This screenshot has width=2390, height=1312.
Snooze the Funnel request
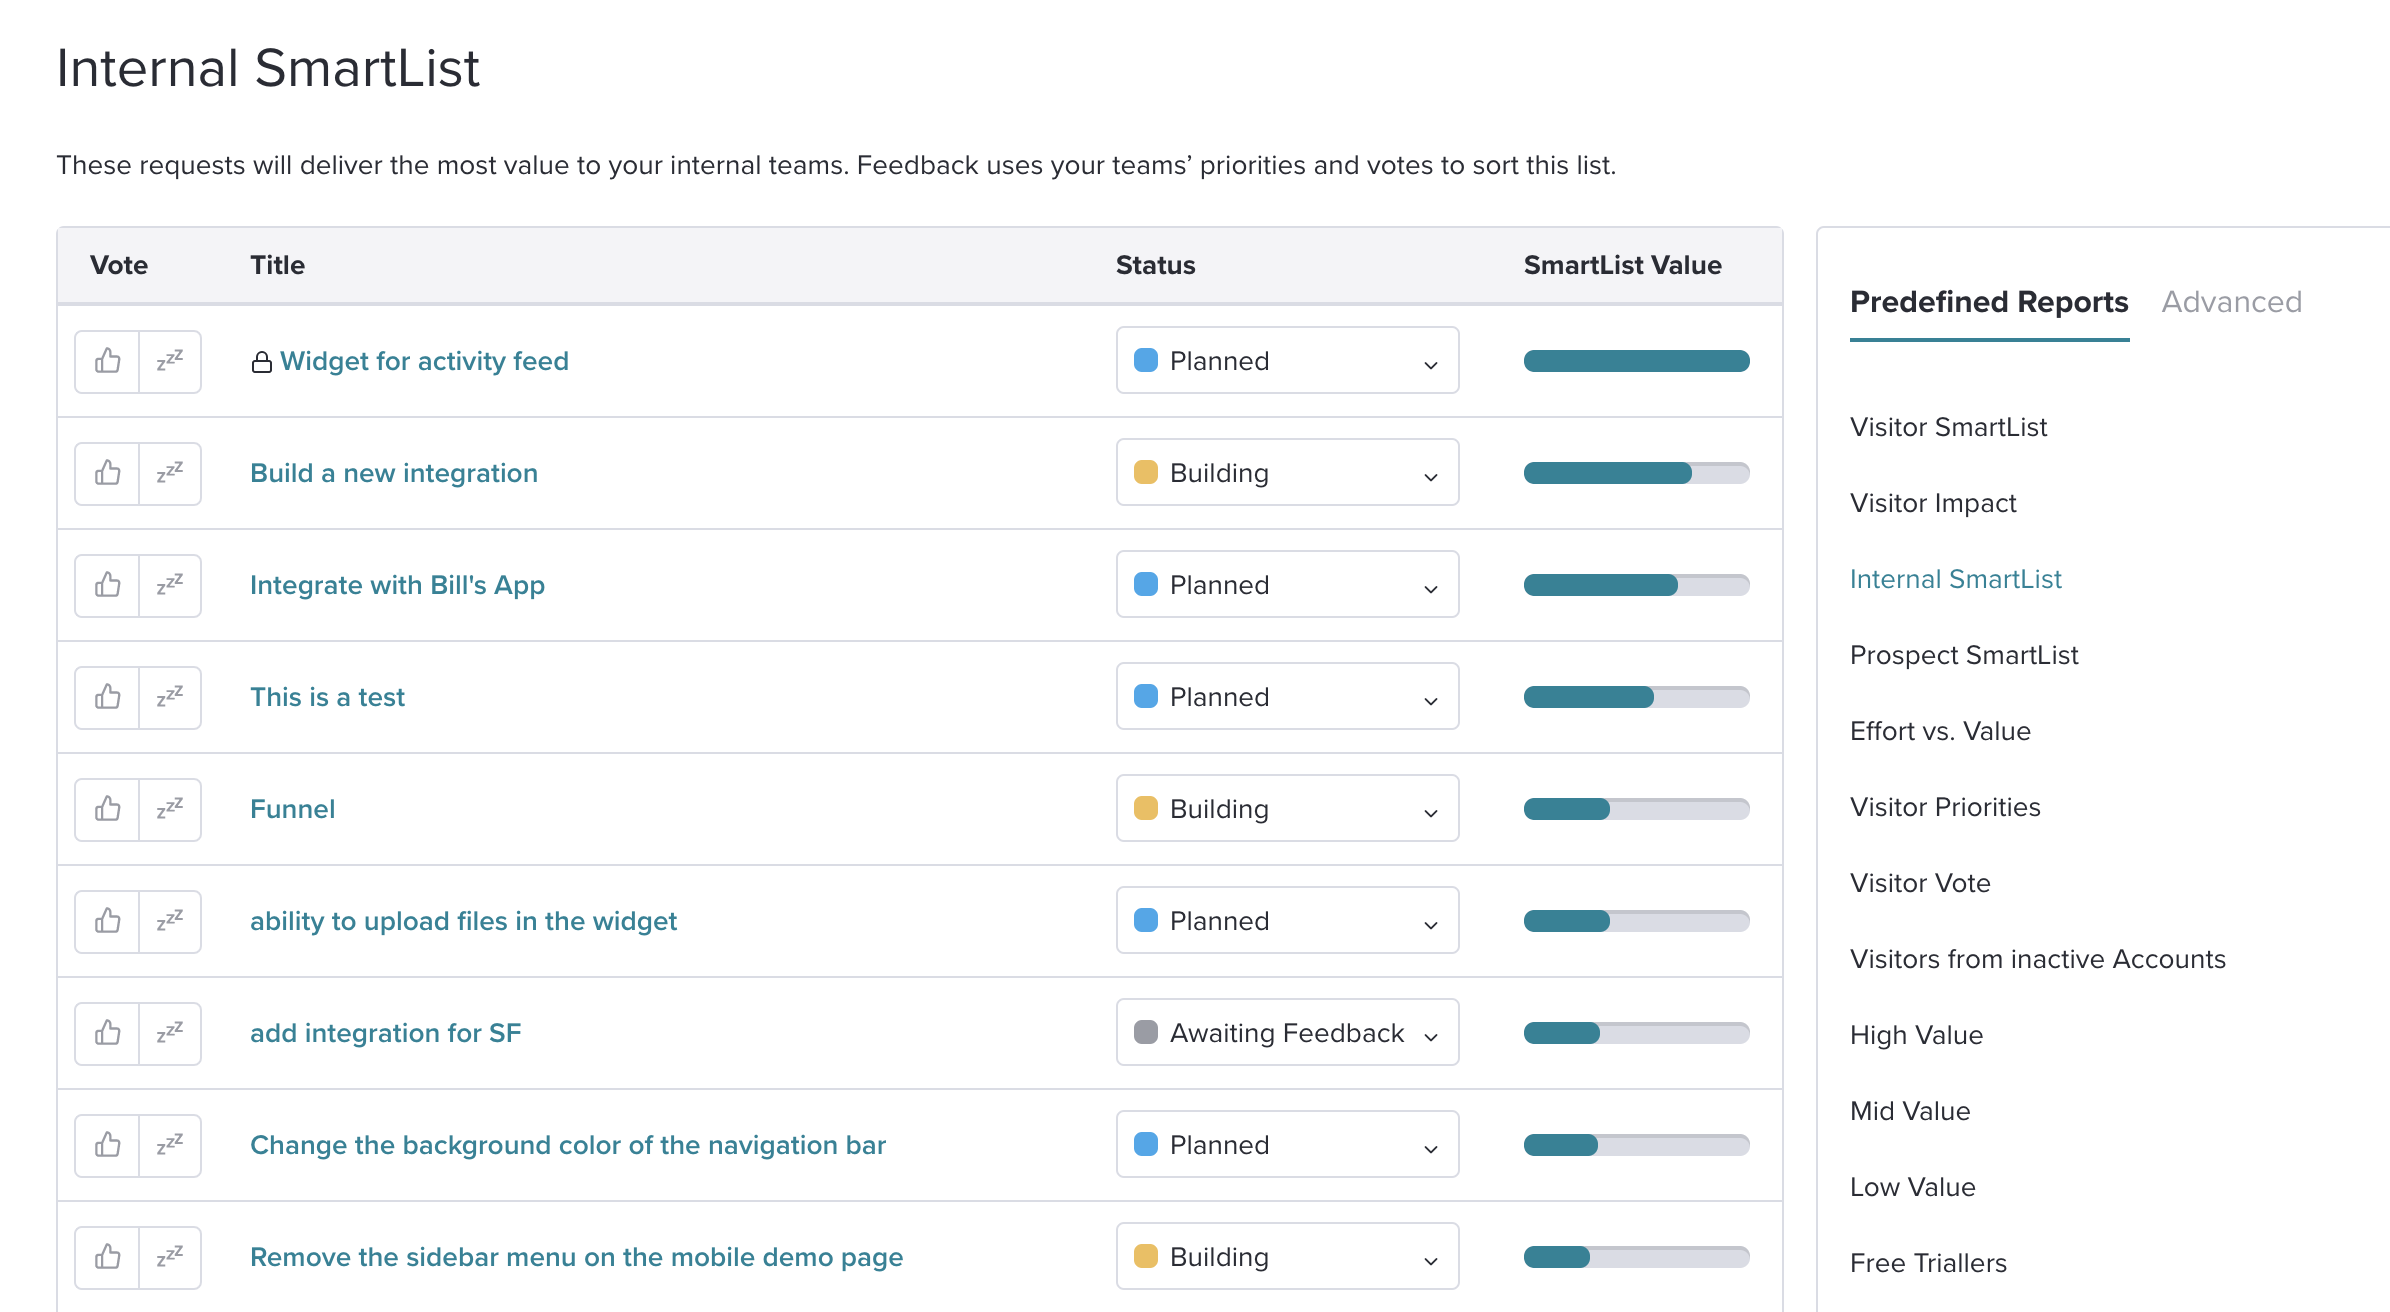click(170, 809)
